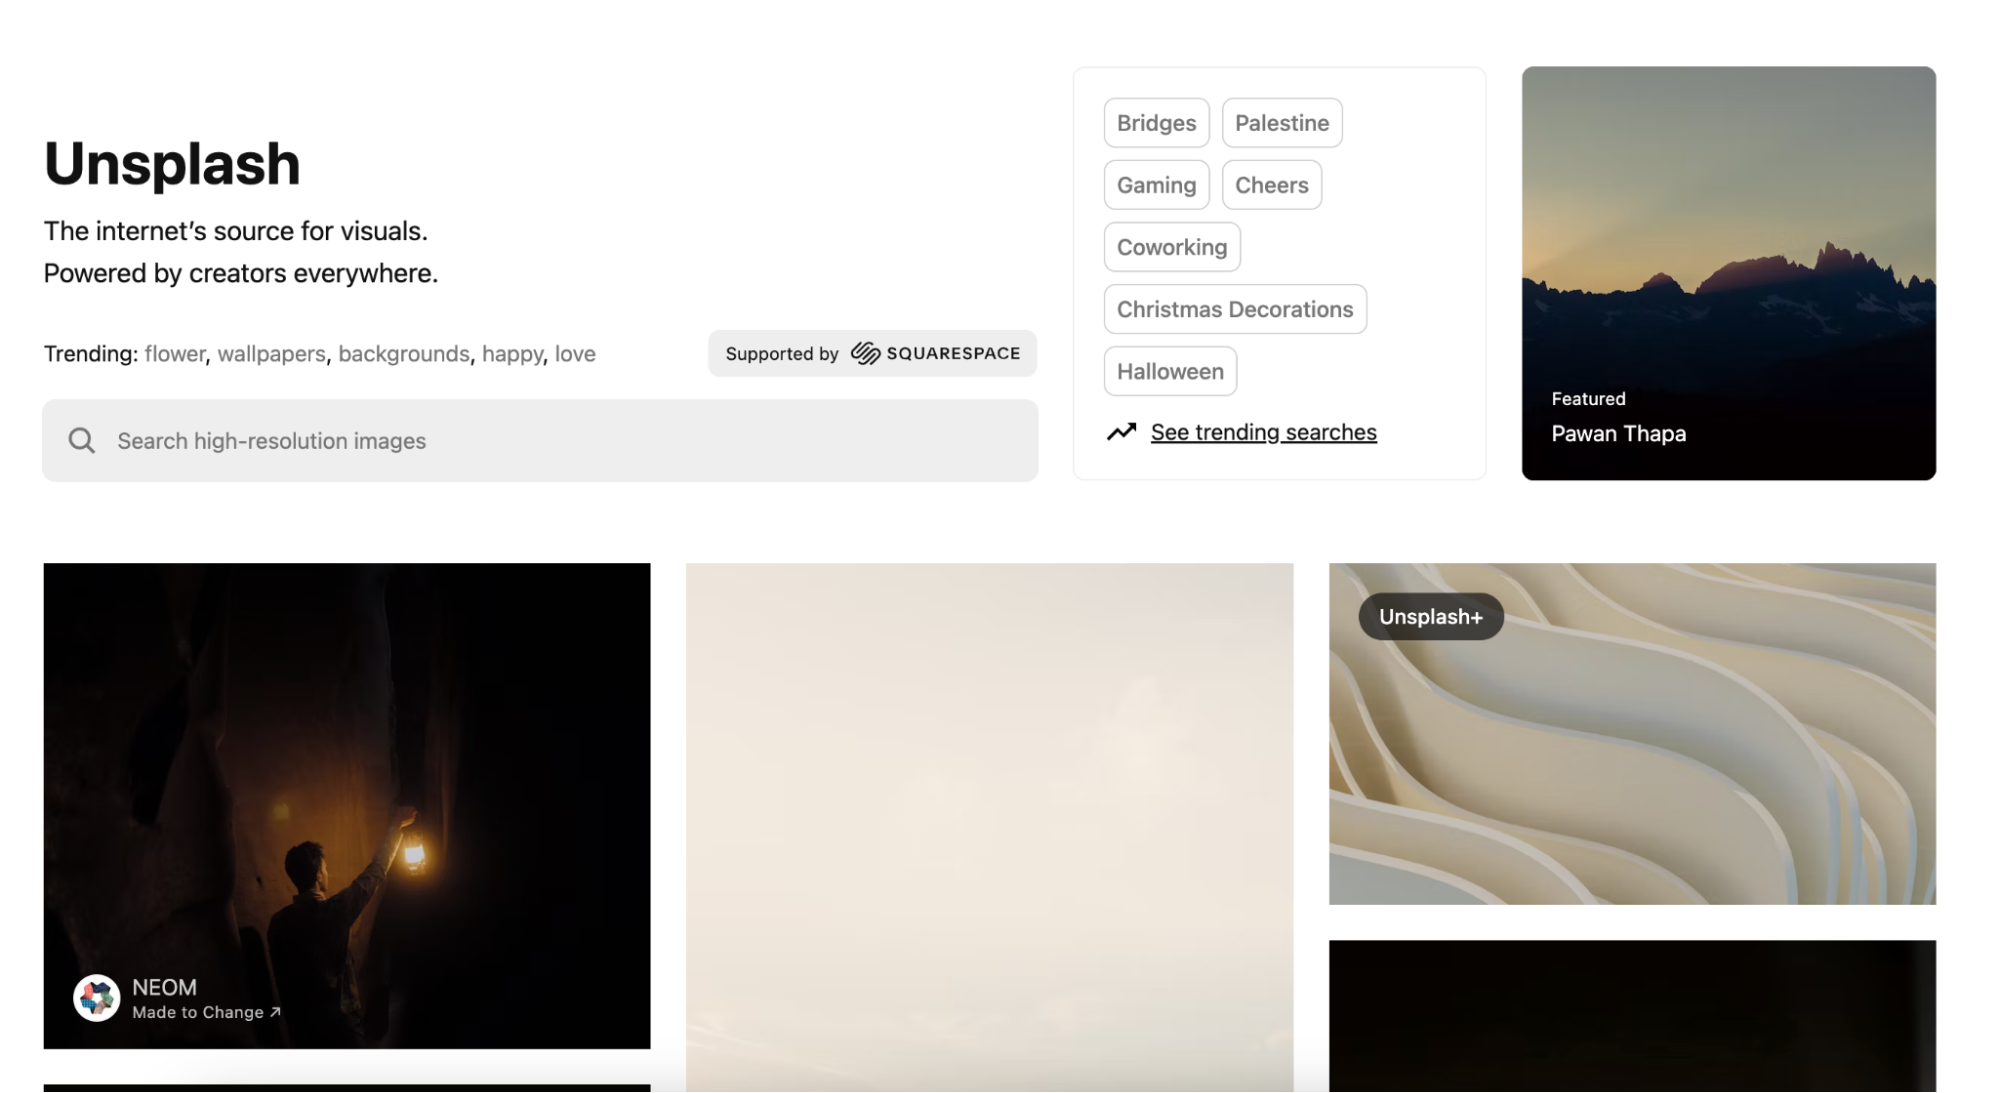This screenshot has width=1999, height=1093.
Task: Click the search magnifier icon
Action: click(x=82, y=439)
